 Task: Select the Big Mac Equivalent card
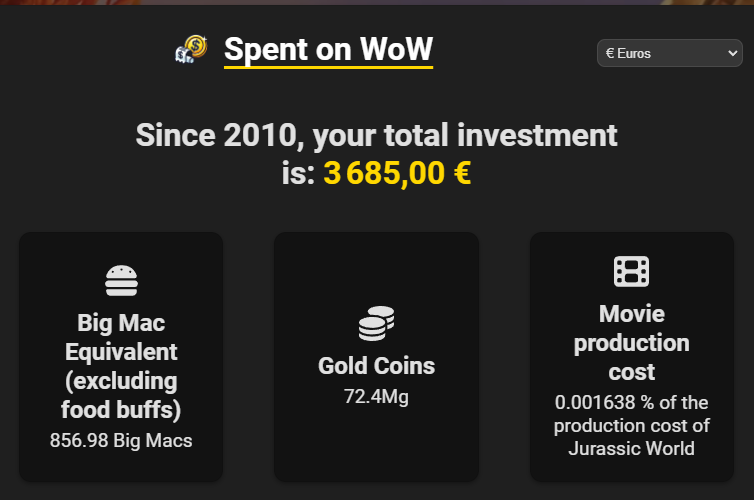(x=121, y=357)
